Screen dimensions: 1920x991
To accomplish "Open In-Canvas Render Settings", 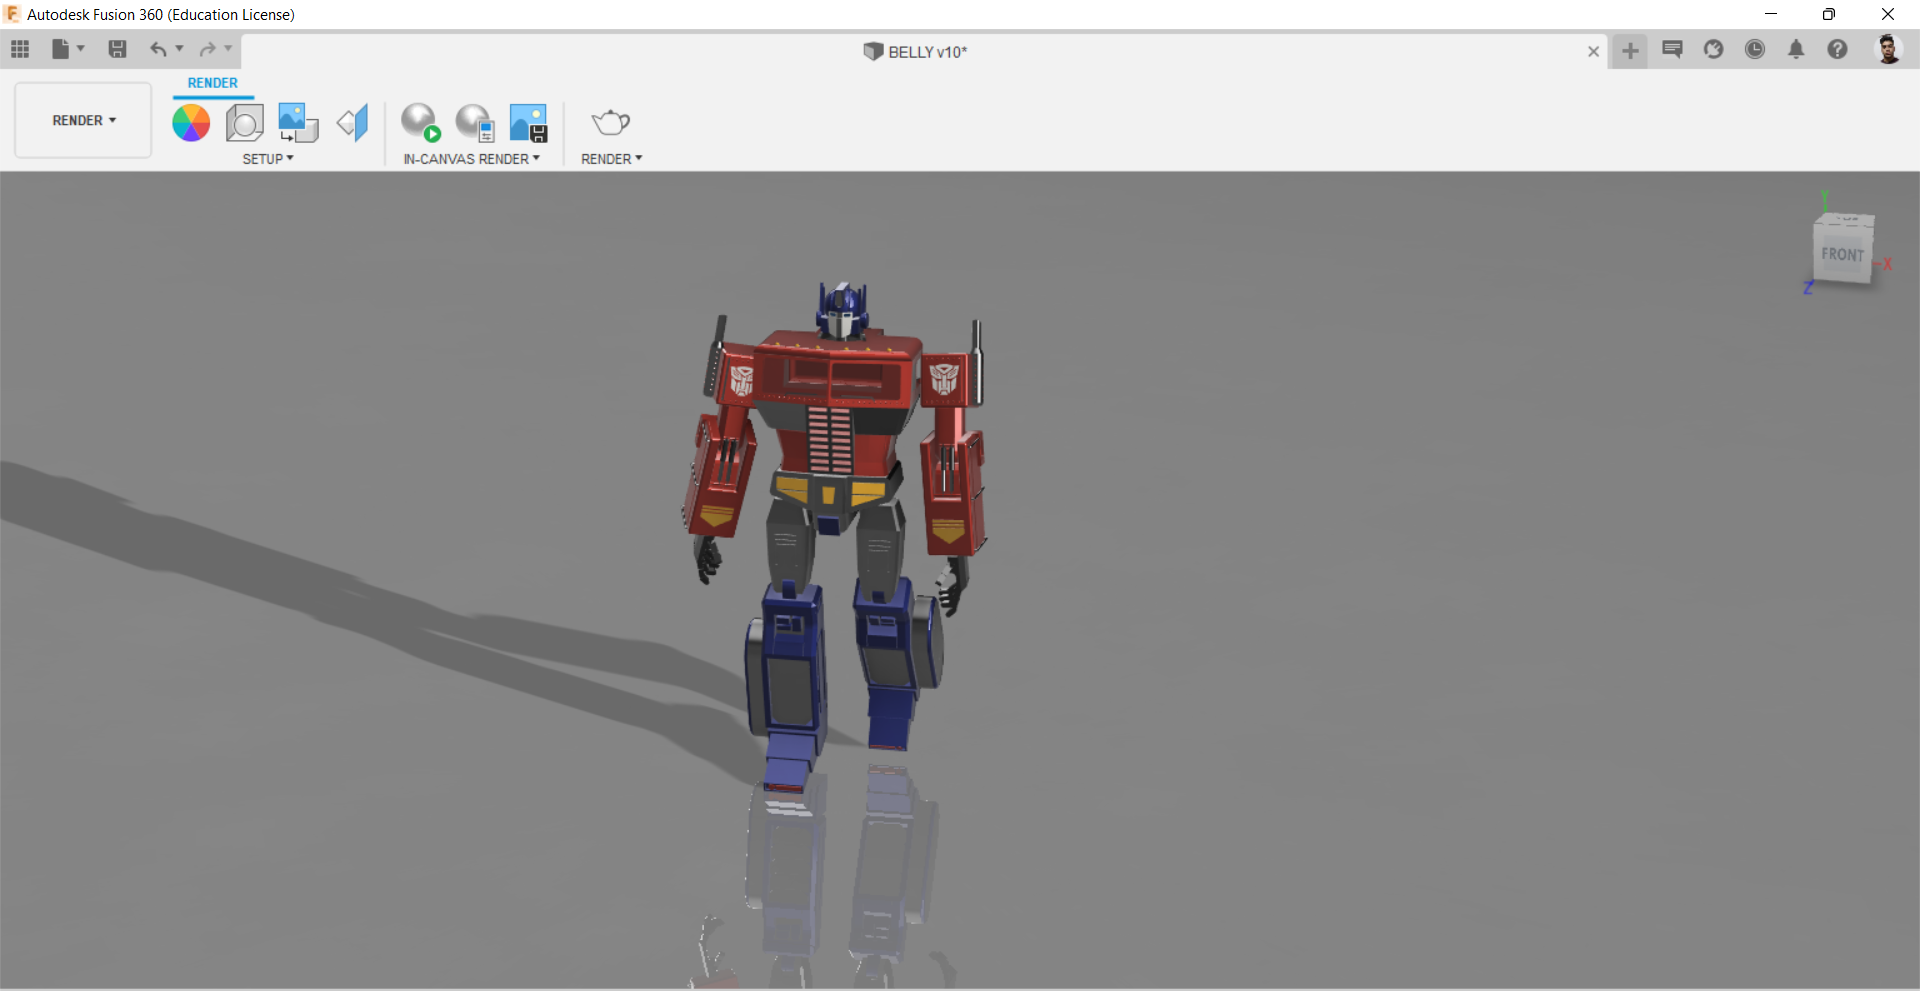I will pyautogui.click(x=475, y=123).
